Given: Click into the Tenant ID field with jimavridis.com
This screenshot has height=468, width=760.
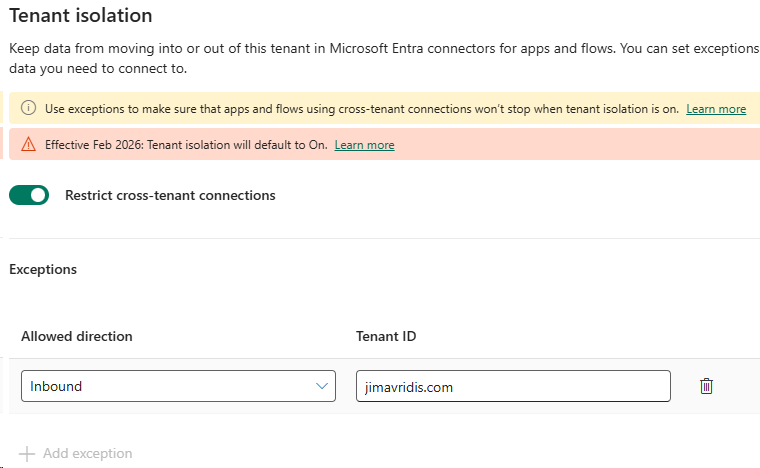Looking at the screenshot, I should 512,386.
